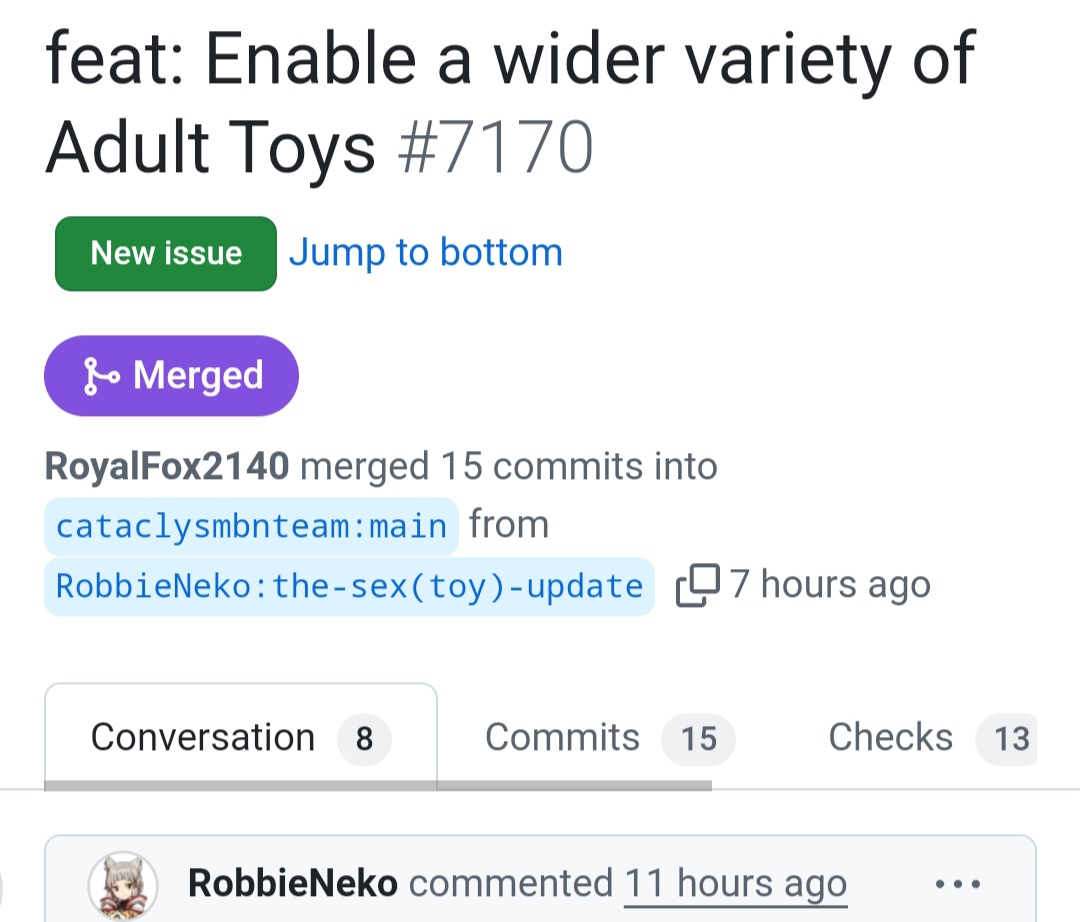Screen dimensions: 1080x922
Task: Click the pull request title text
Action: pyautogui.click(x=509, y=60)
